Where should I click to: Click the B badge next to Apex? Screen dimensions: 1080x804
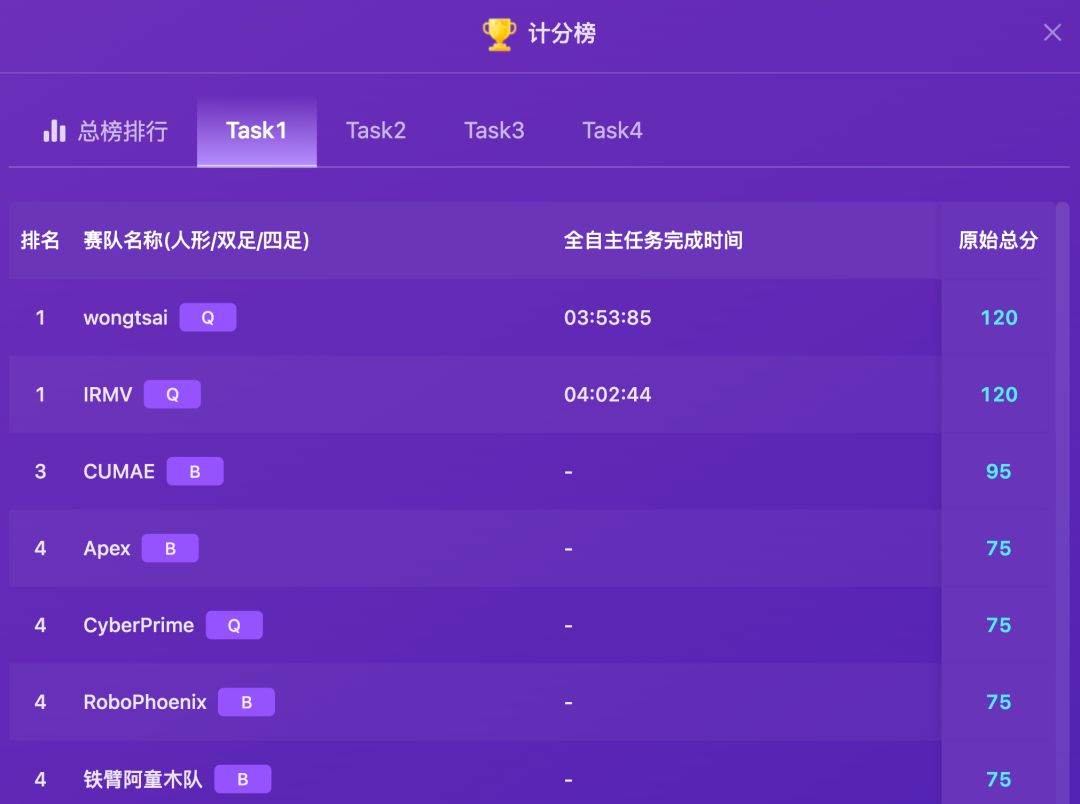tap(170, 549)
